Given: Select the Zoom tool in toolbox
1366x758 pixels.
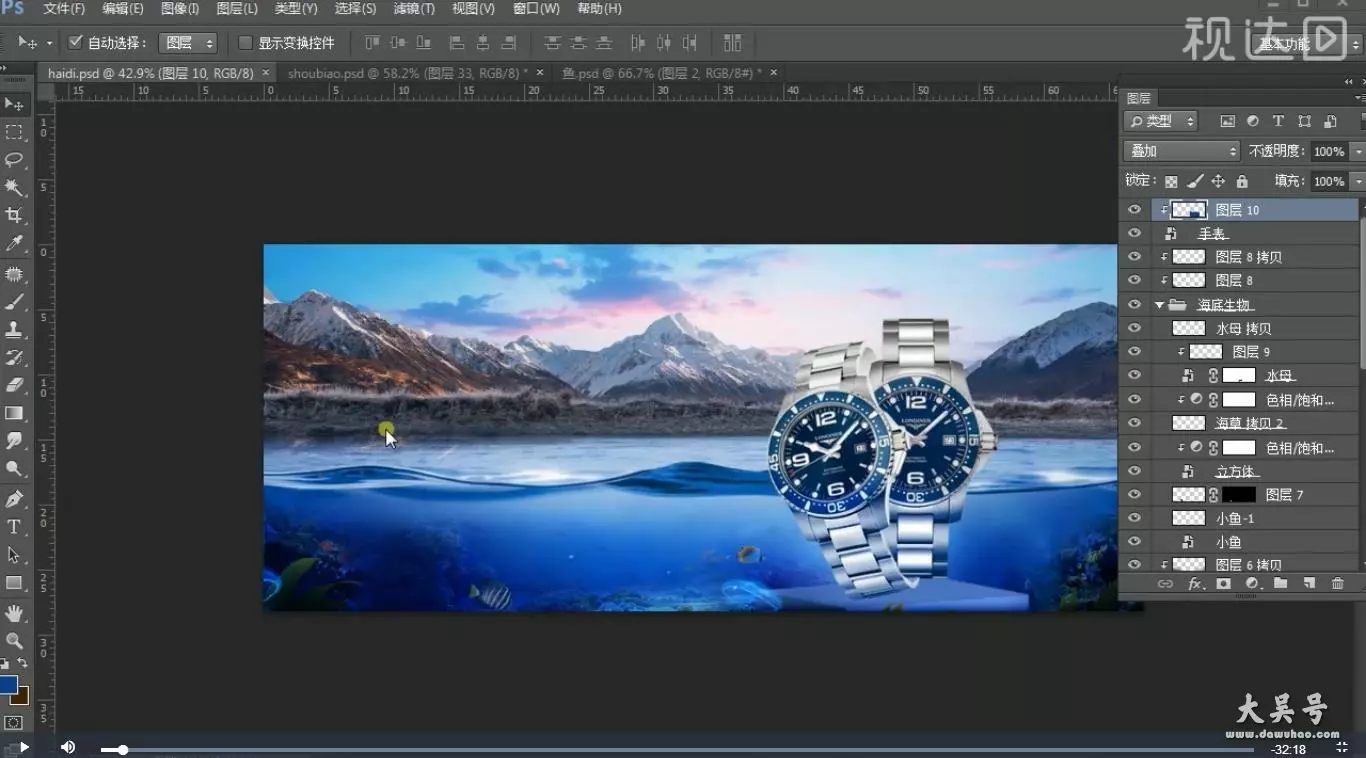Looking at the screenshot, I should pyautogui.click(x=14, y=641).
